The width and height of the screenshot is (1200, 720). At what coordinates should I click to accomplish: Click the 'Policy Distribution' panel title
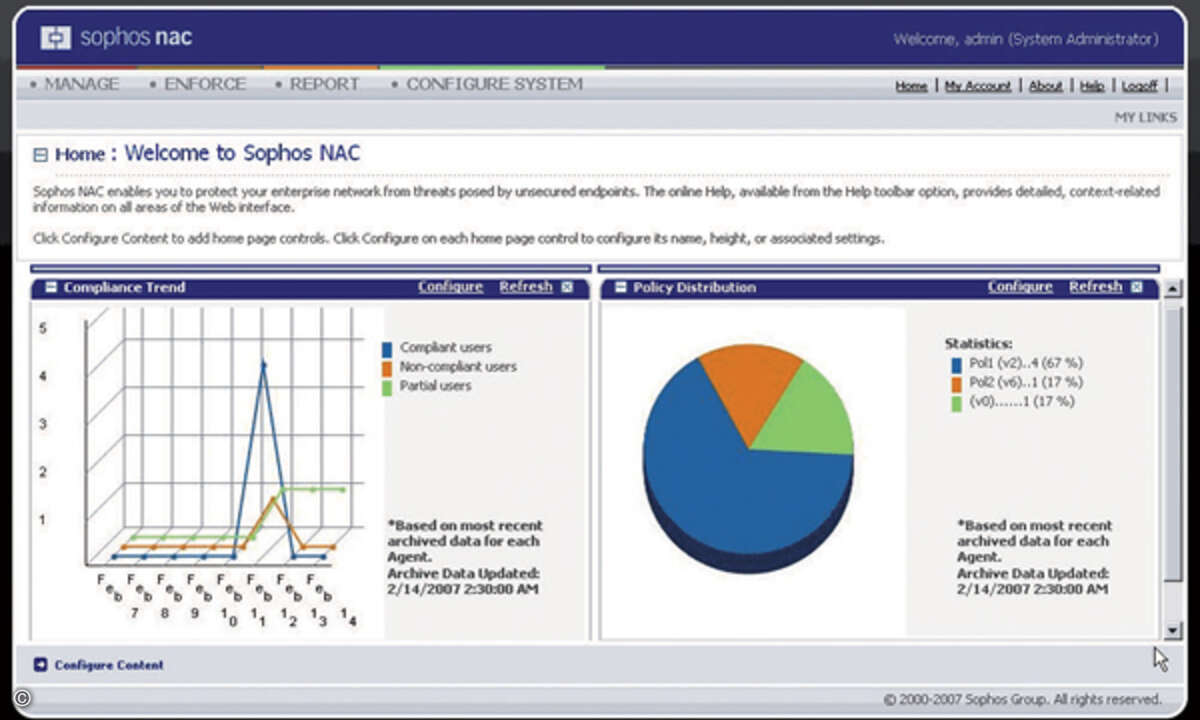coord(694,287)
